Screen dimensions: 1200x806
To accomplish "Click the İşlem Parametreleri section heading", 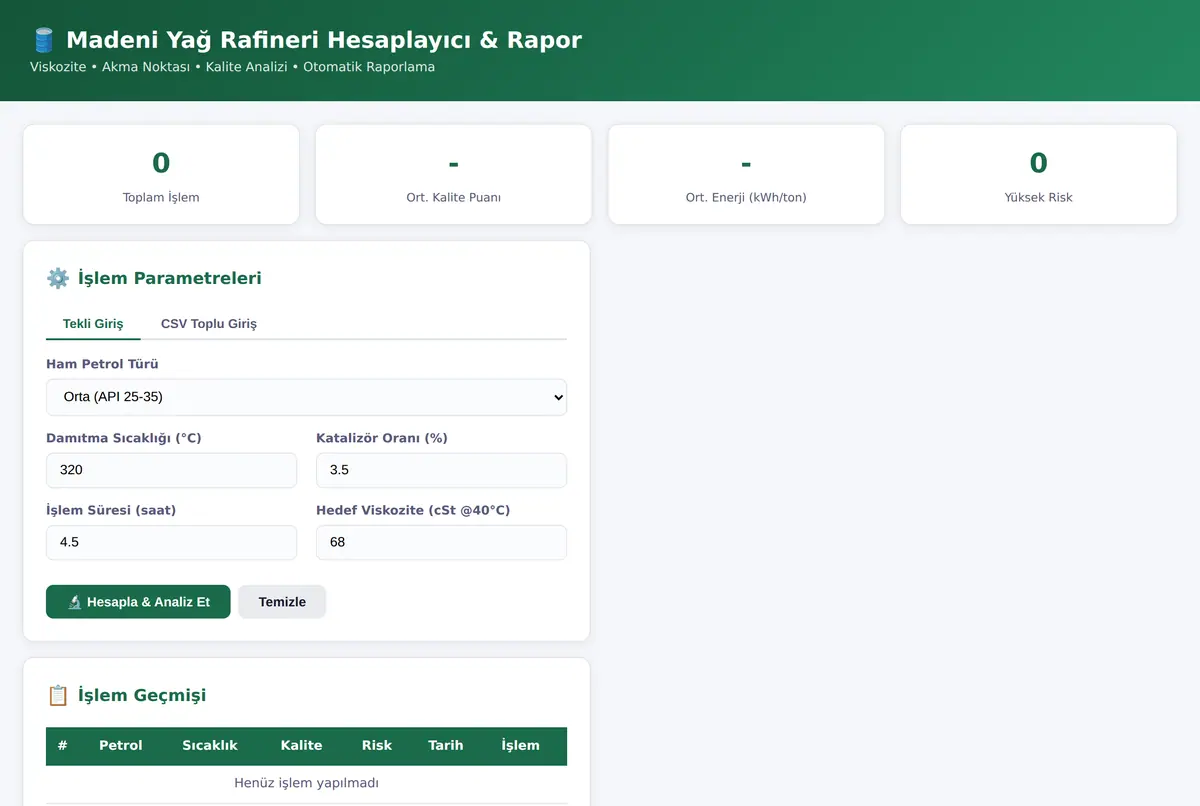I will pyautogui.click(x=170, y=278).
